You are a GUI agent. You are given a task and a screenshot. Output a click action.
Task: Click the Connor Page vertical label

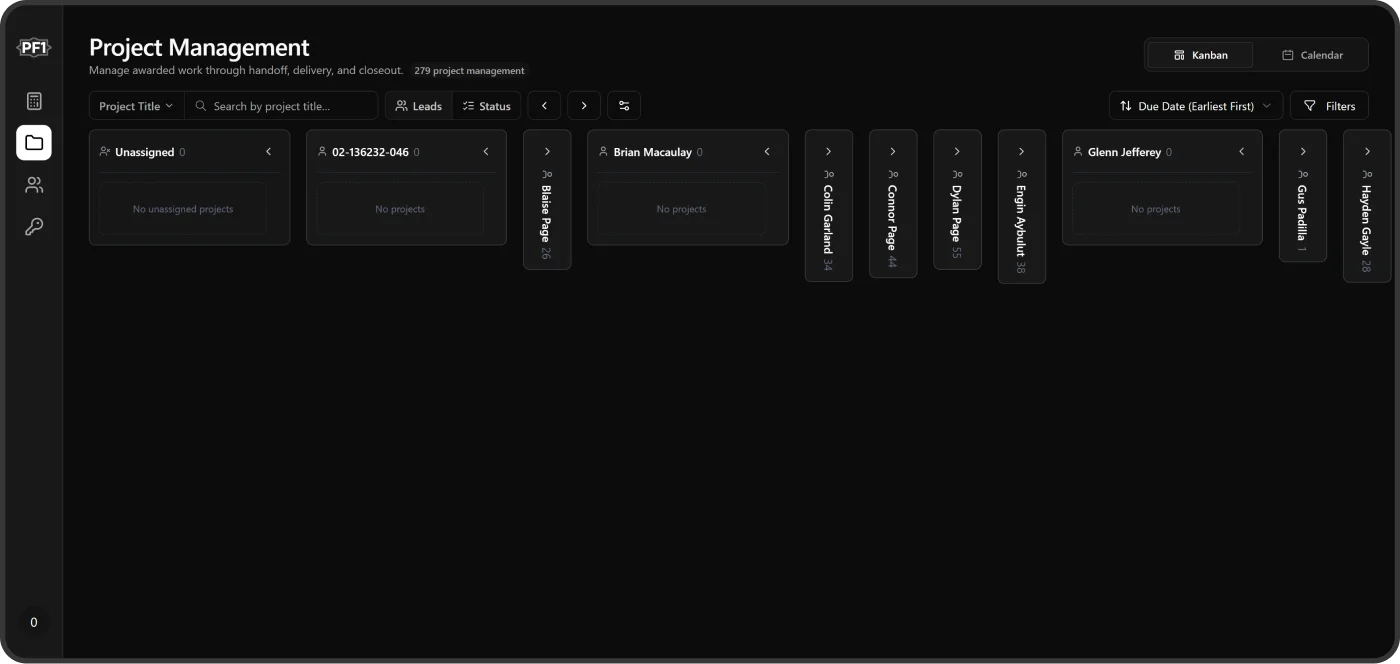(x=893, y=218)
